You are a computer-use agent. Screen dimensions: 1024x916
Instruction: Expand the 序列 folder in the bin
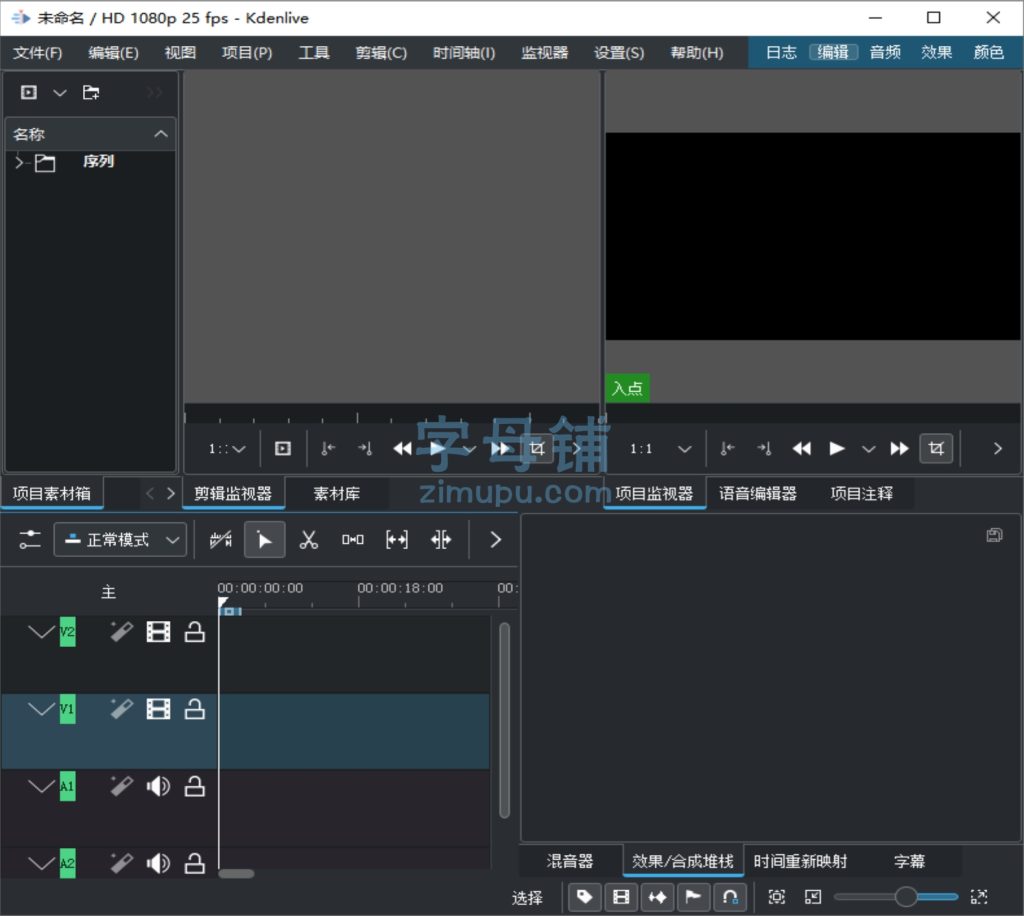click(20, 162)
